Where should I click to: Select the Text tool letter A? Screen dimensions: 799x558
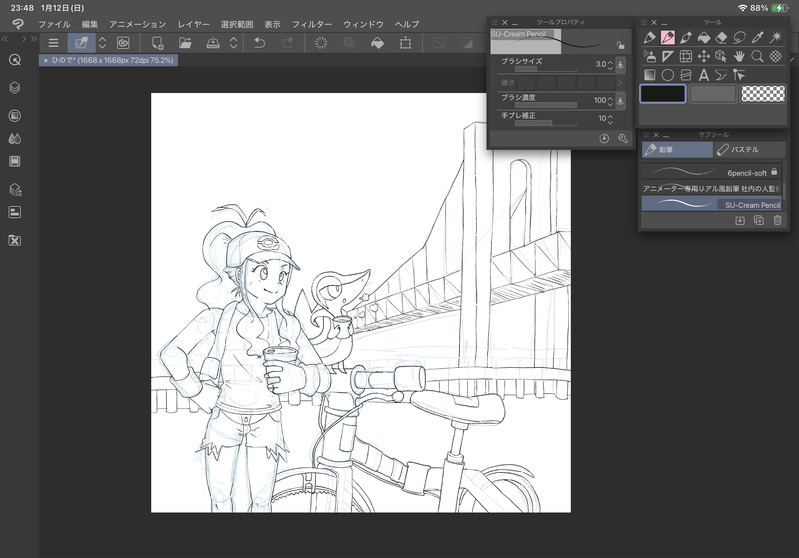[x=704, y=75]
